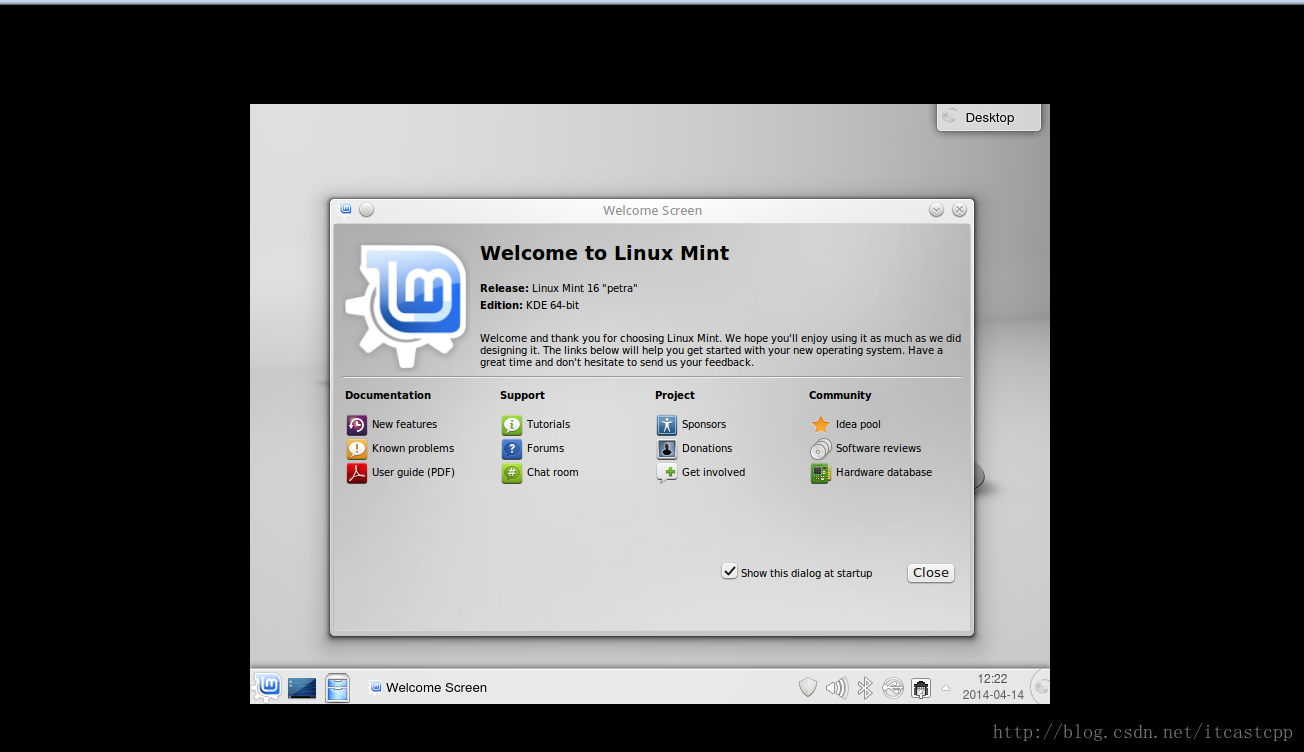This screenshot has width=1304, height=752.
Task: Click the Chat room hash icon
Action: [512, 472]
